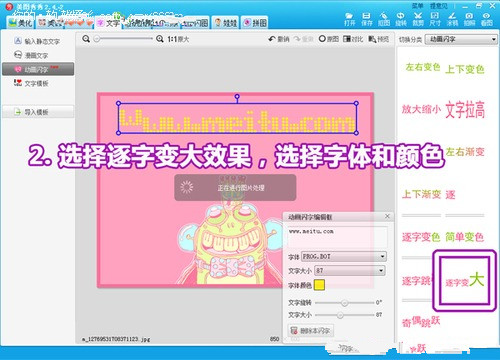
Task: Open the 文字大小 size dropdown
Action: point(350,270)
